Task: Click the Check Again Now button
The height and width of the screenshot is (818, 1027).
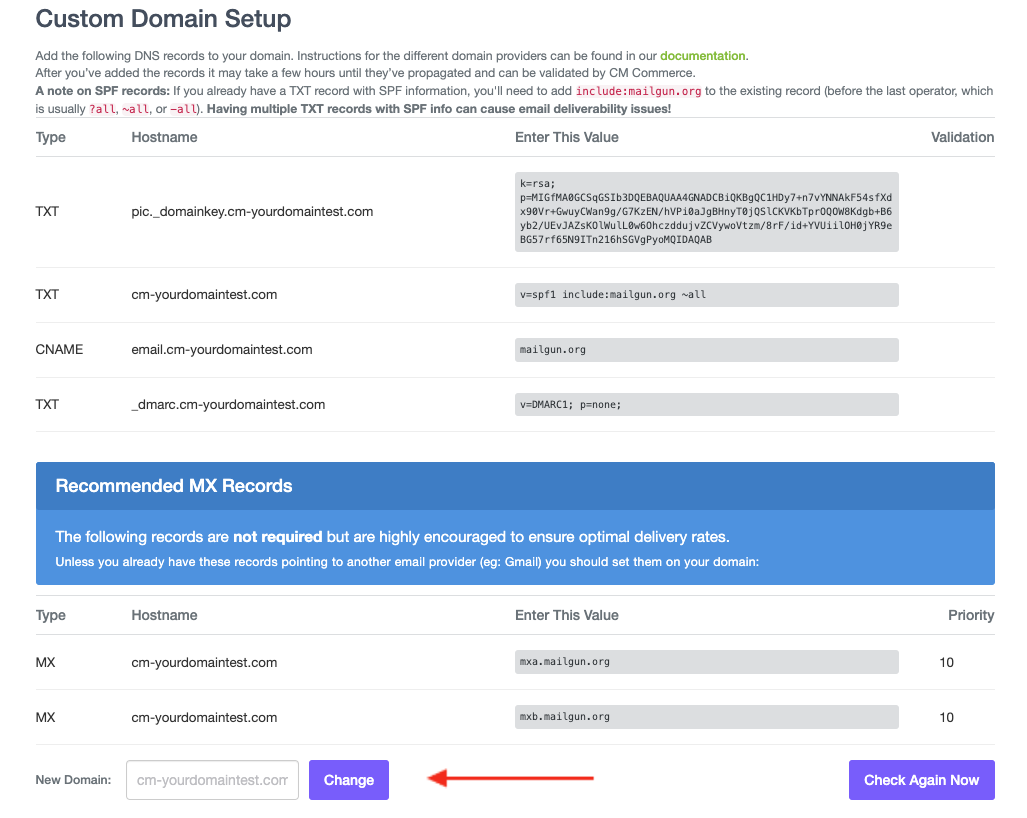Action: (x=920, y=779)
